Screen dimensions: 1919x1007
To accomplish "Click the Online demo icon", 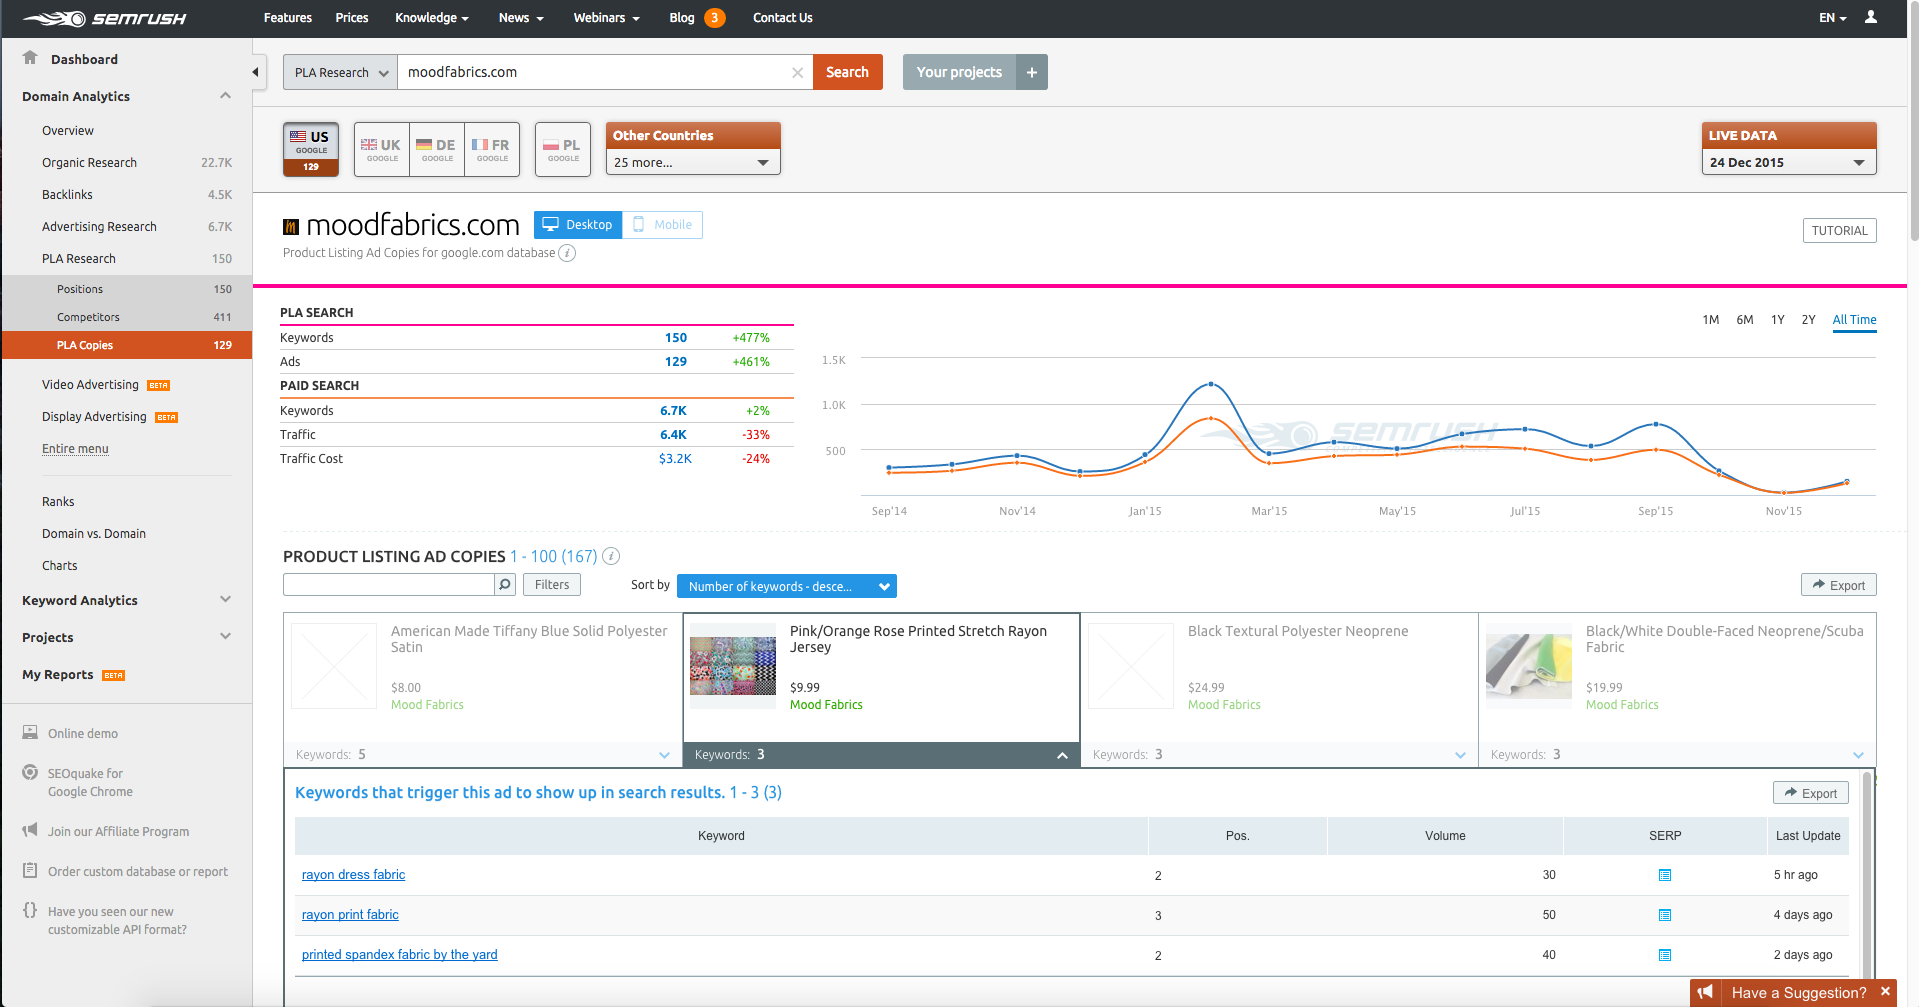I will [30, 733].
